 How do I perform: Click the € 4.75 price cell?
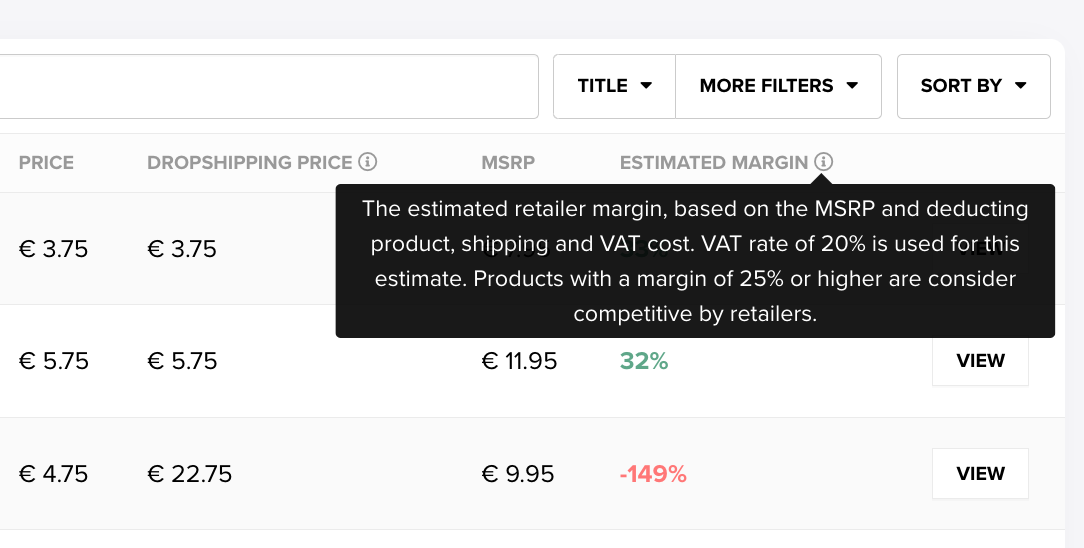53,474
